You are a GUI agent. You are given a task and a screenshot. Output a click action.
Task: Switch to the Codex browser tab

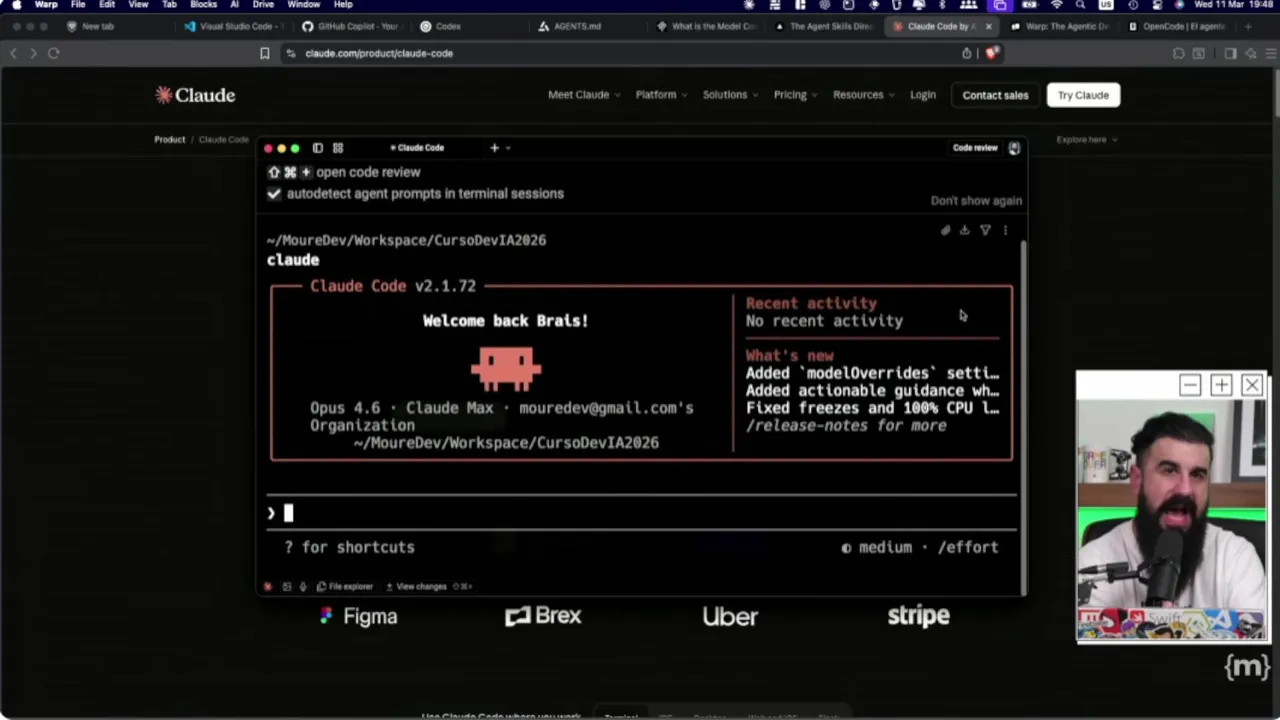point(470,26)
